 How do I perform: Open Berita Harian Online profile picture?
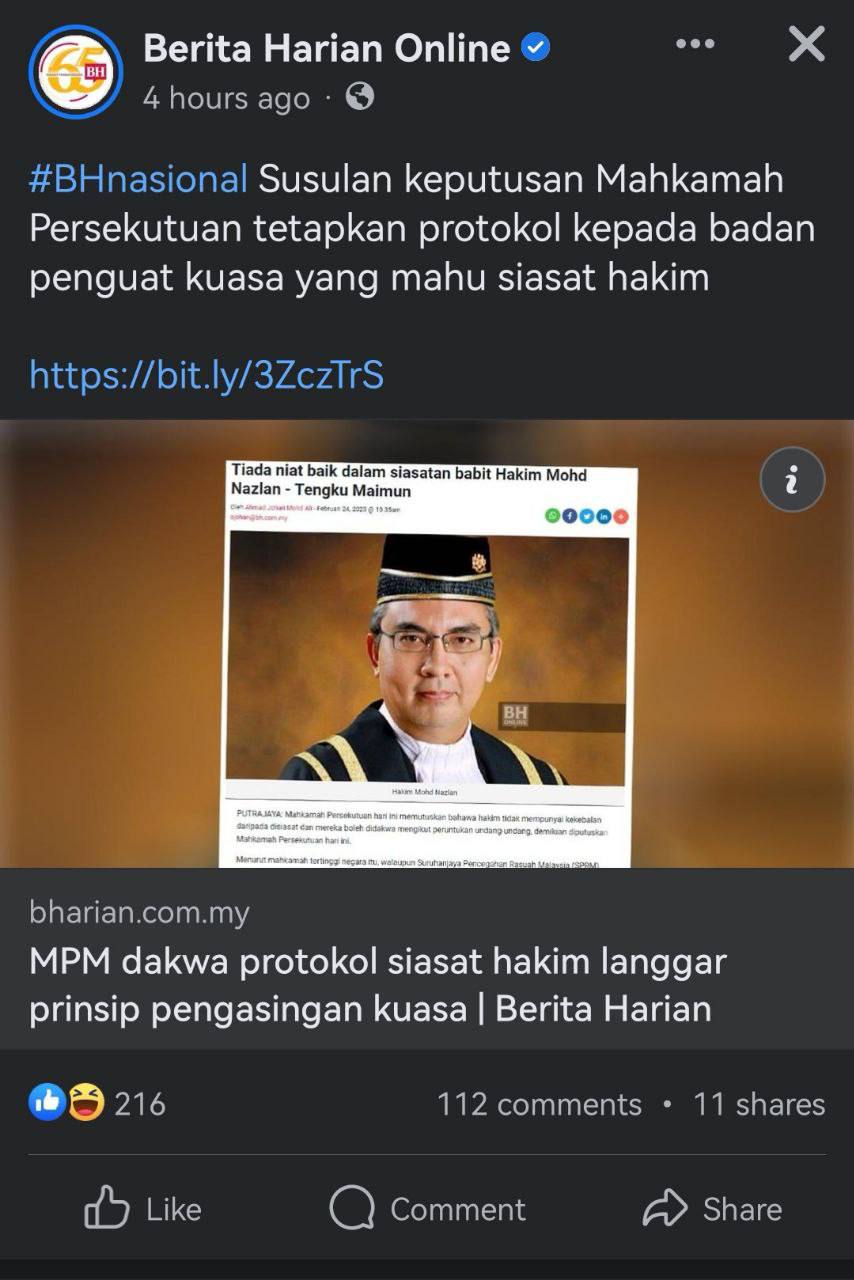pyautogui.click(x=76, y=72)
